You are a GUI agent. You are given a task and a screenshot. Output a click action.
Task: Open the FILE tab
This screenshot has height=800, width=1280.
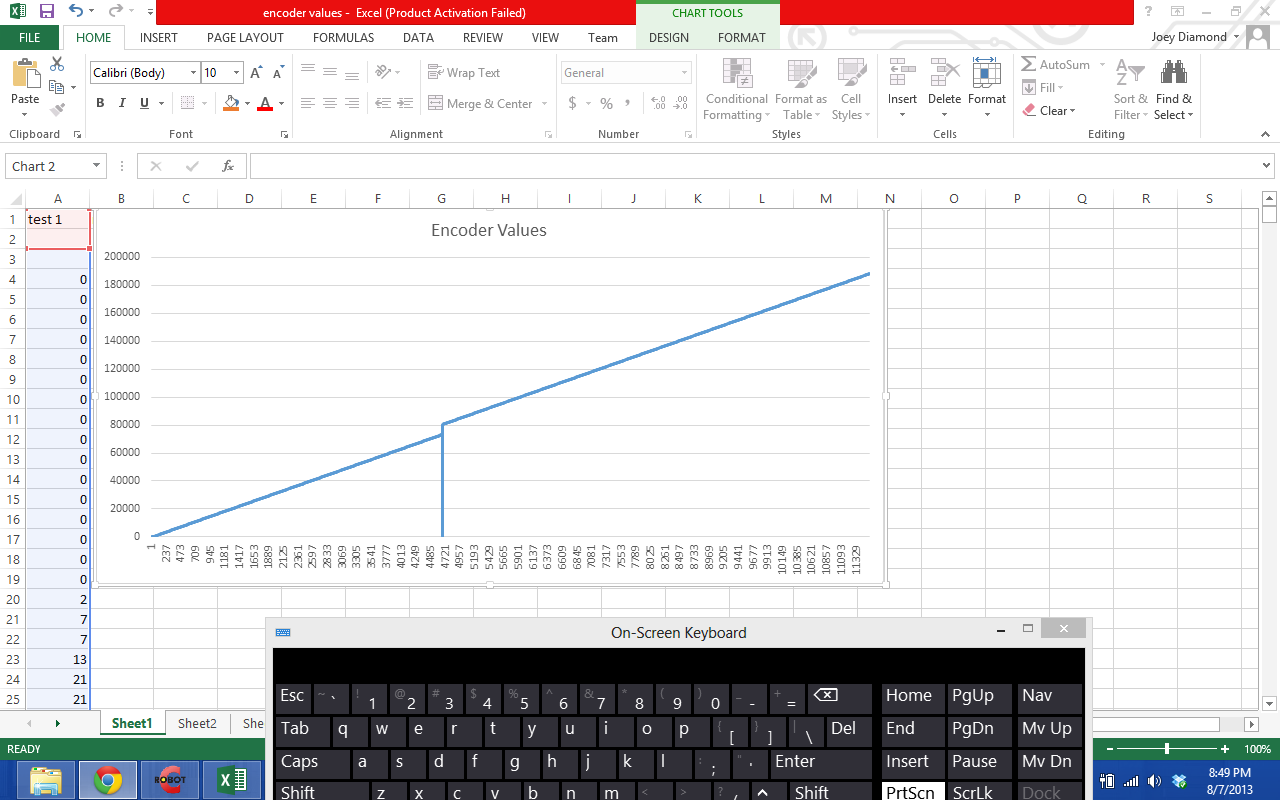click(x=30, y=37)
